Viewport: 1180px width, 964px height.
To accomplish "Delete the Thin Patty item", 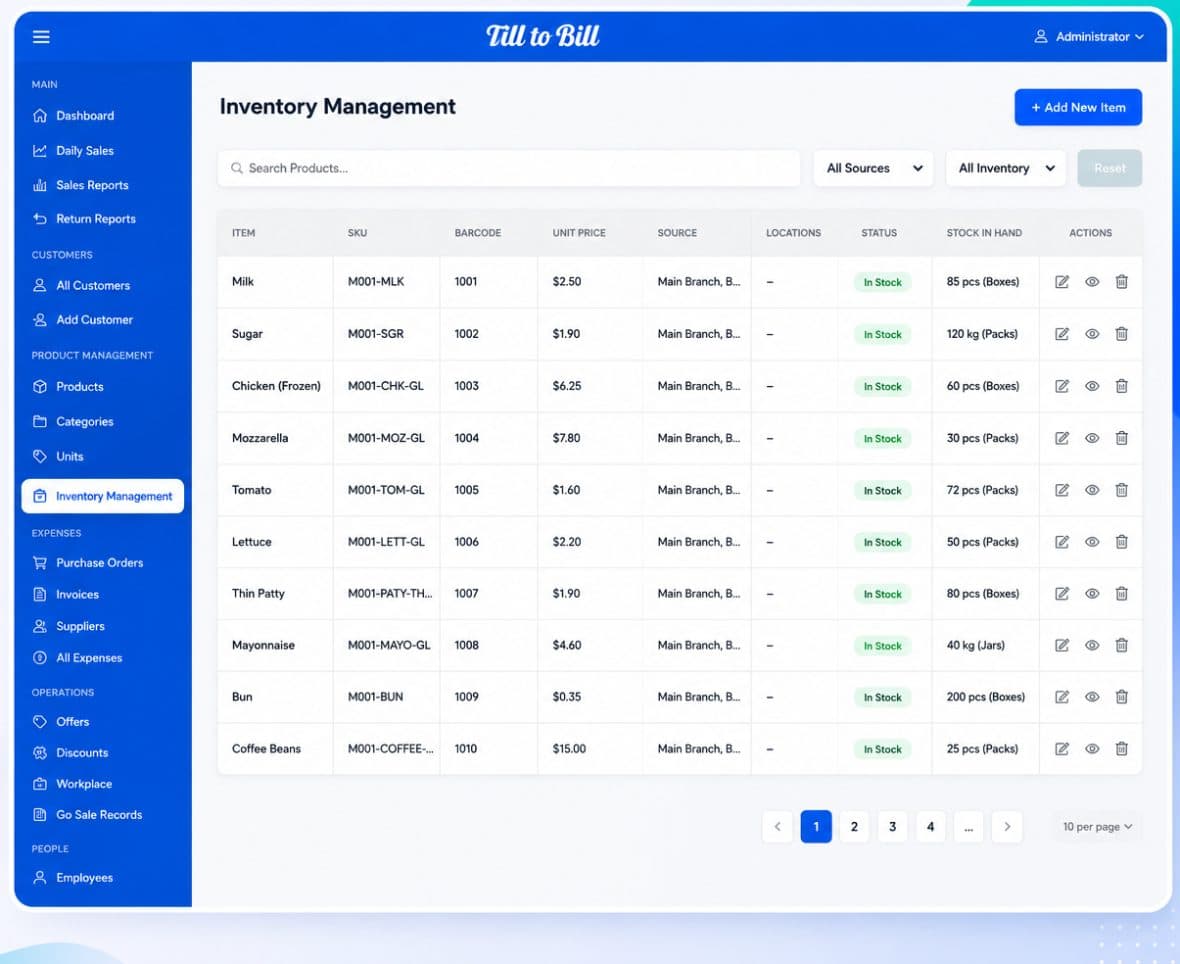I will point(1121,594).
